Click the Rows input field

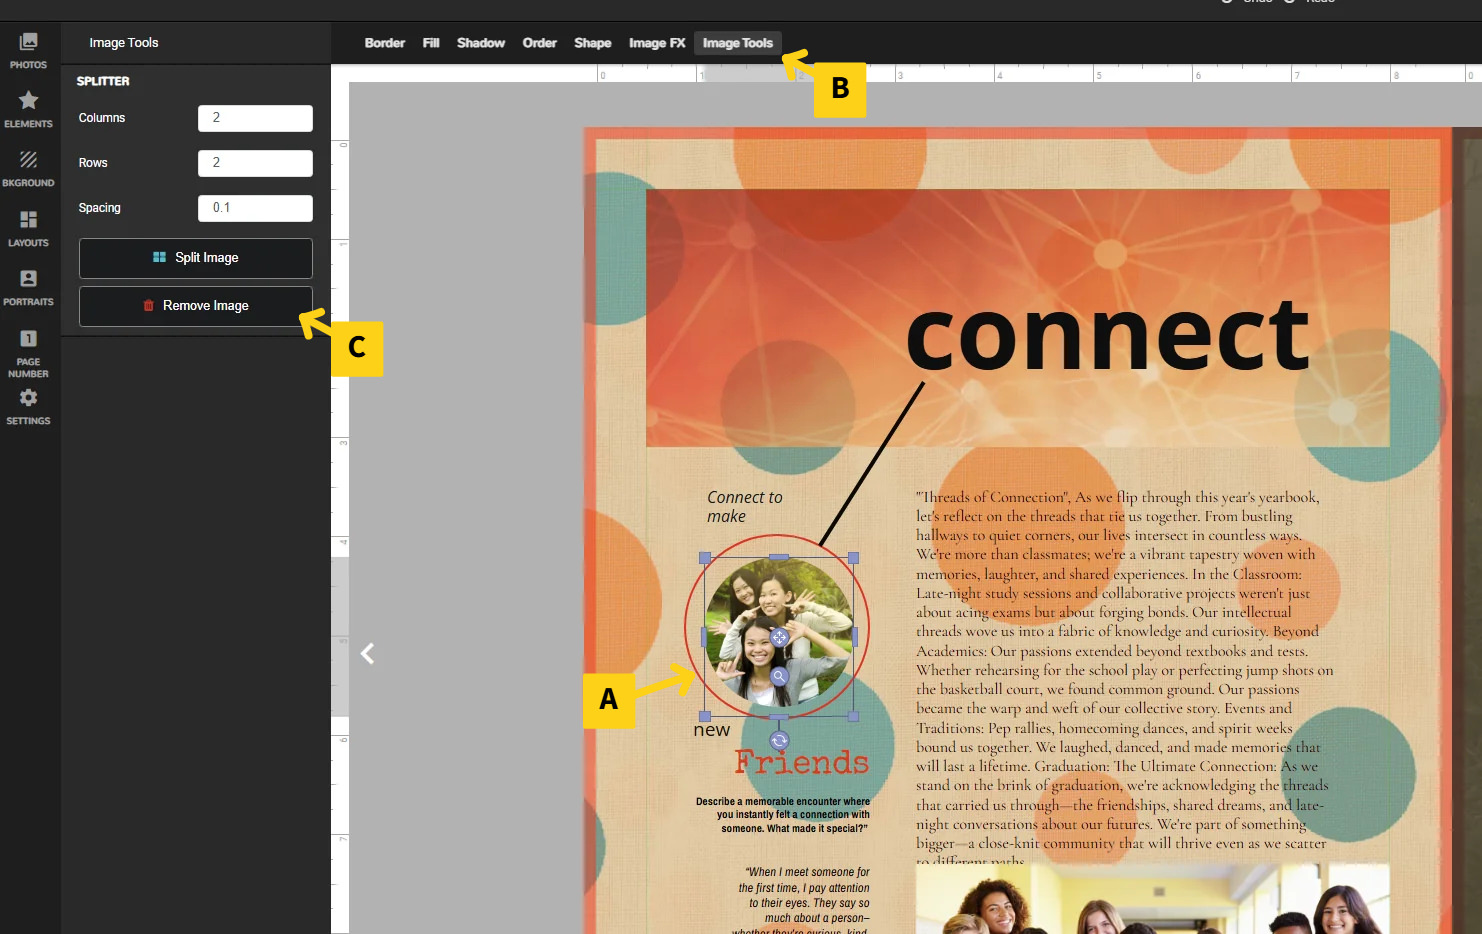(x=255, y=163)
